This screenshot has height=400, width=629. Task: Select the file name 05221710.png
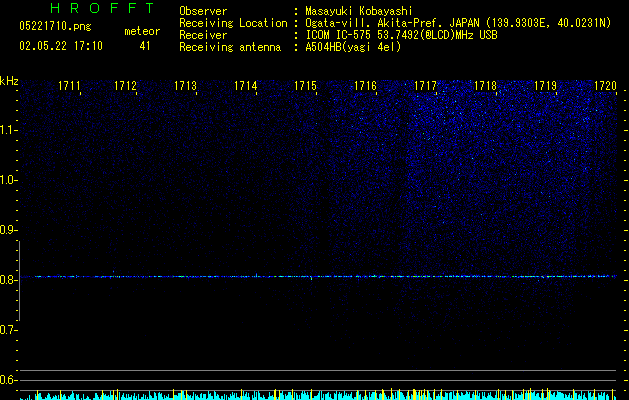(x=55, y=27)
